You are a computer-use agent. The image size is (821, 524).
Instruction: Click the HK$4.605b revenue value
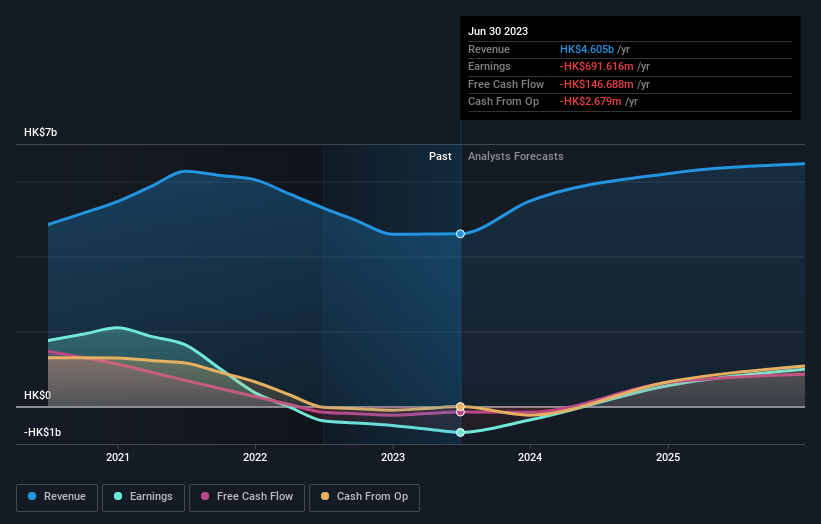point(587,49)
